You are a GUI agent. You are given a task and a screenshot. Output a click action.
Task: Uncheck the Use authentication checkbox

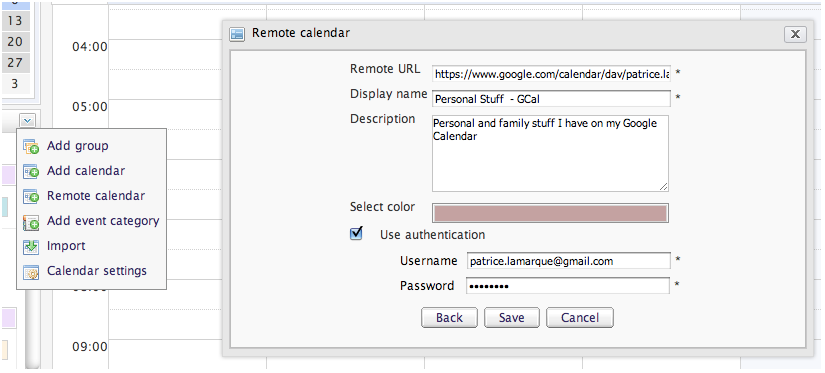(x=356, y=233)
